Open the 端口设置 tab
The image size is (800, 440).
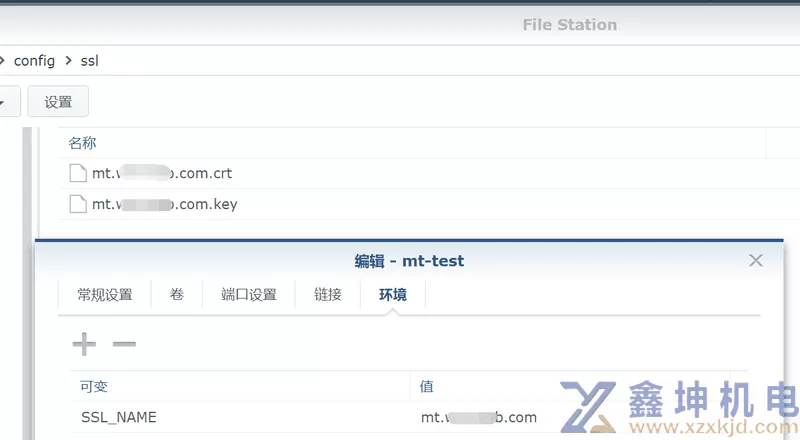click(248, 295)
